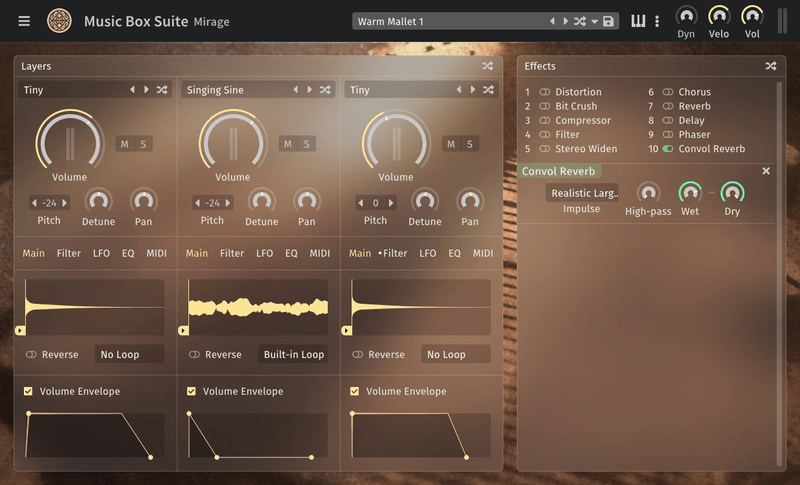Show the keyboard via piano keys icon
Image resolution: width=800 pixels, height=485 pixels.
[x=638, y=21]
